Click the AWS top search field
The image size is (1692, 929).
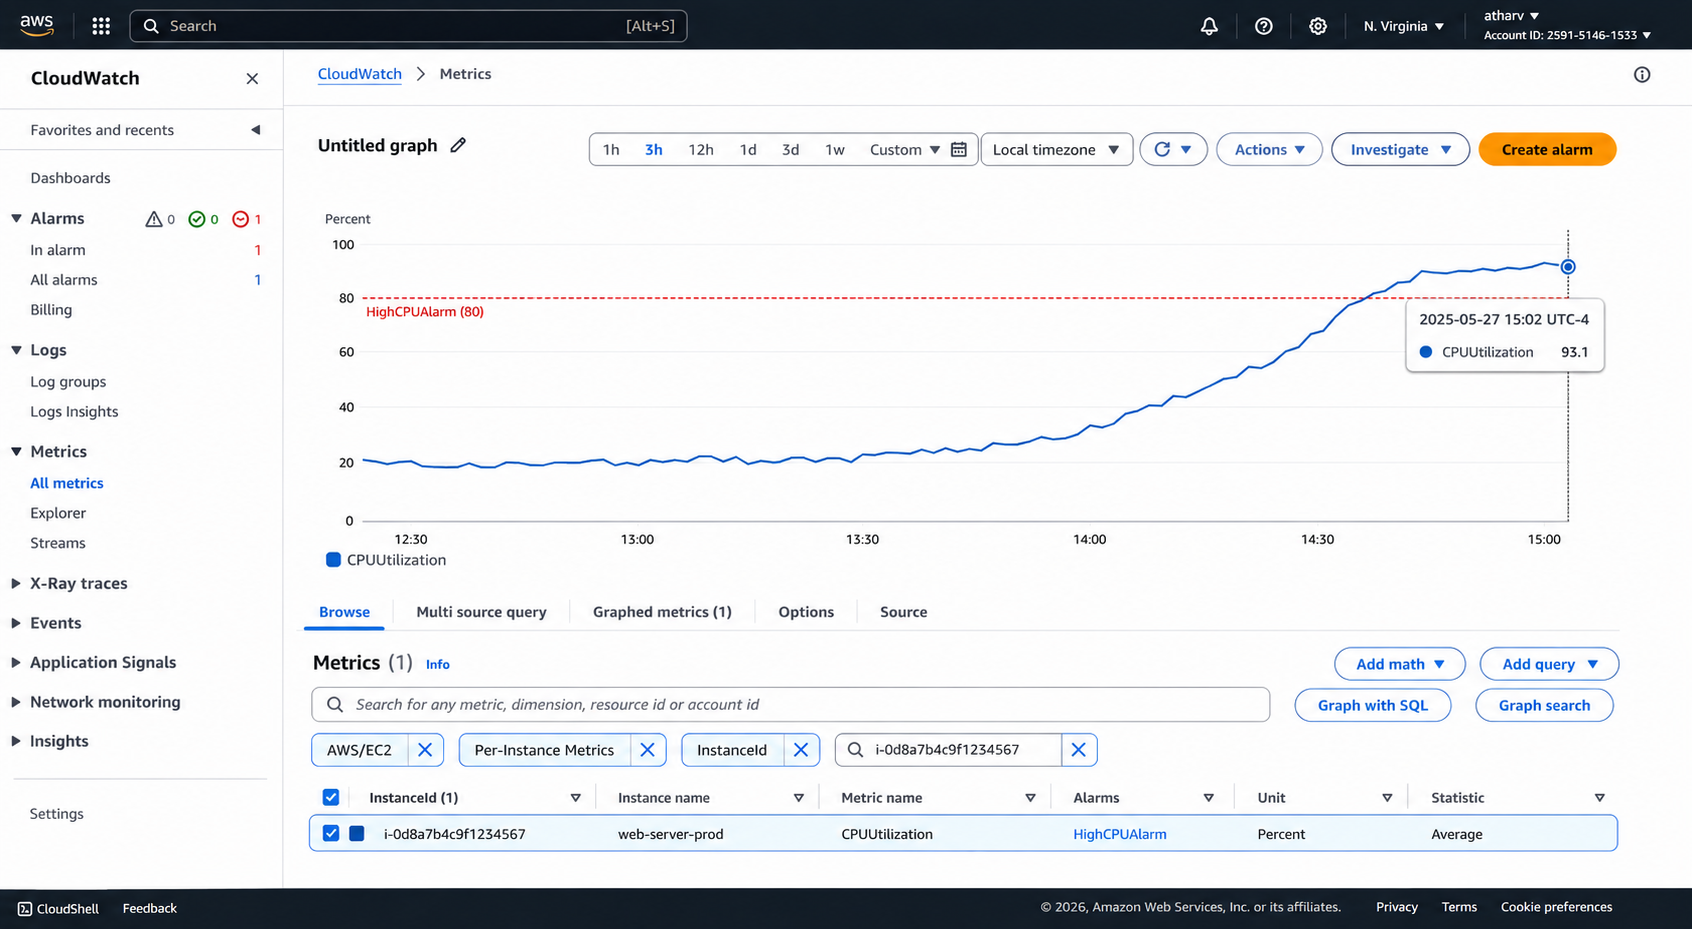[x=408, y=26]
